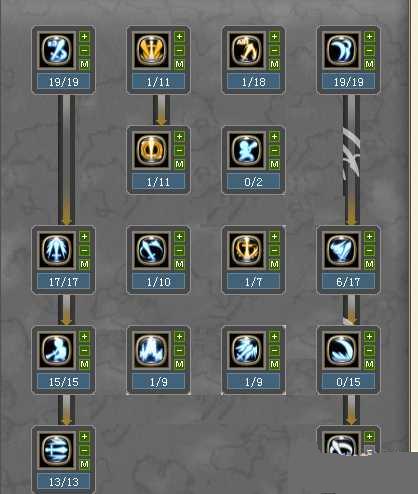Select the skill icon labeled 1/18
418x494 pixels.
point(247,50)
